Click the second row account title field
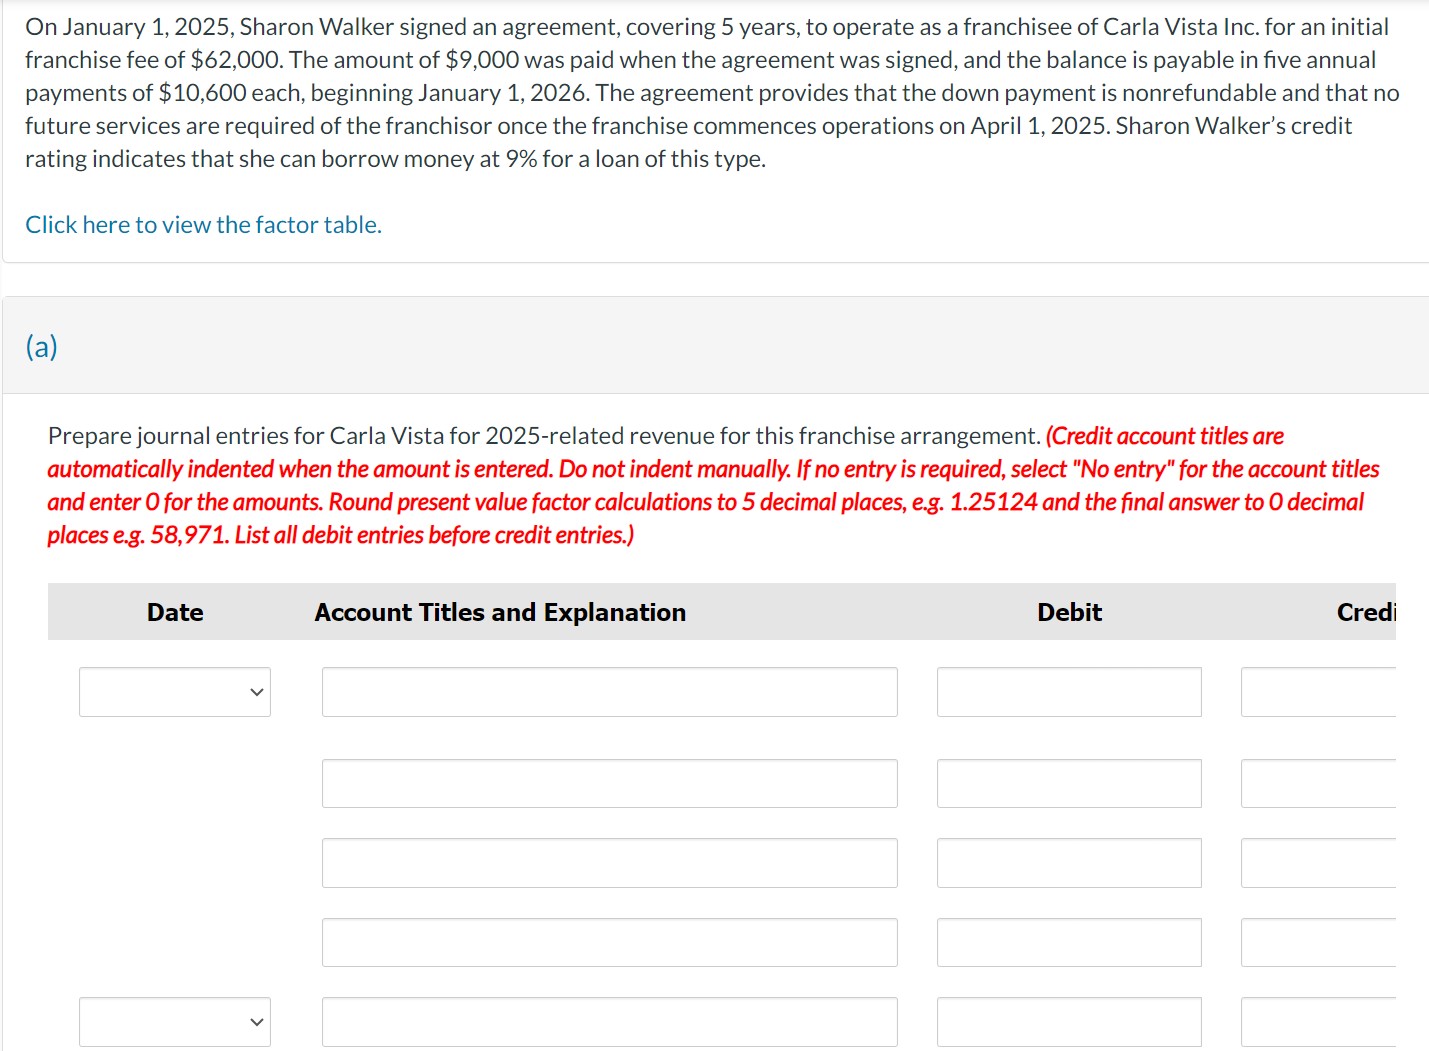 point(610,783)
